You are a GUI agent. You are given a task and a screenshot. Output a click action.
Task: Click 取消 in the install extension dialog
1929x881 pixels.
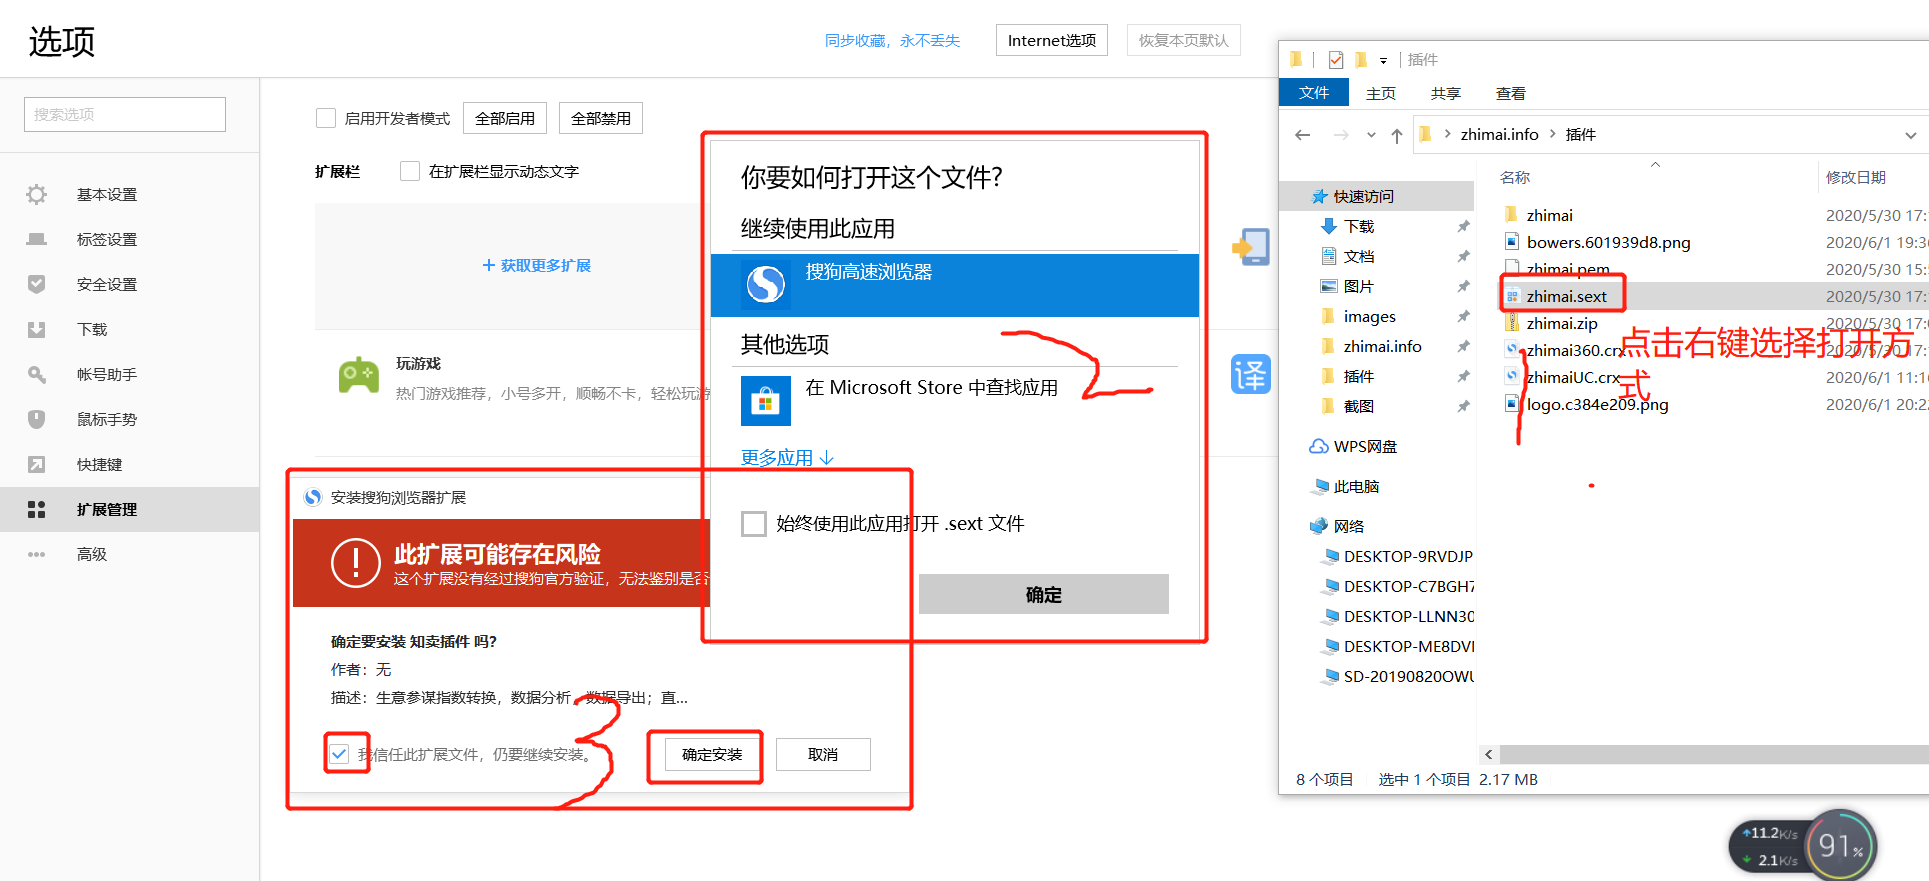[x=823, y=755]
